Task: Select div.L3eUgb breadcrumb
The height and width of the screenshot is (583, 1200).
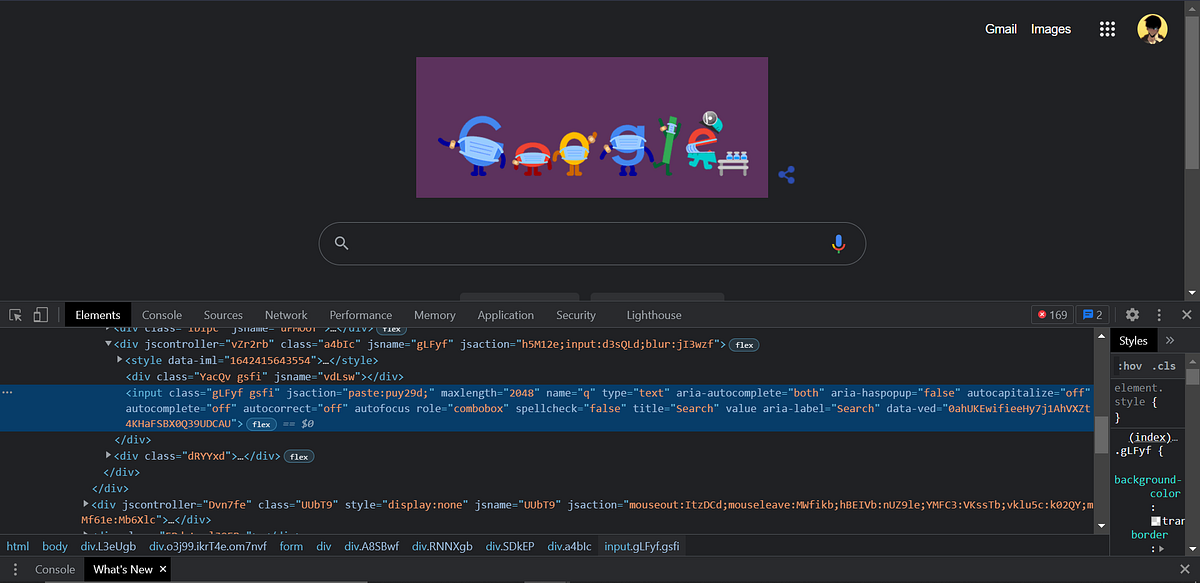Action: point(108,546)
